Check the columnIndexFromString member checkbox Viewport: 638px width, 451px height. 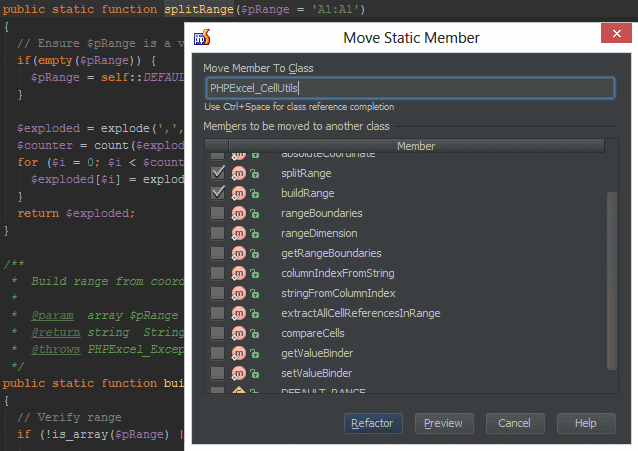(218, 273)
